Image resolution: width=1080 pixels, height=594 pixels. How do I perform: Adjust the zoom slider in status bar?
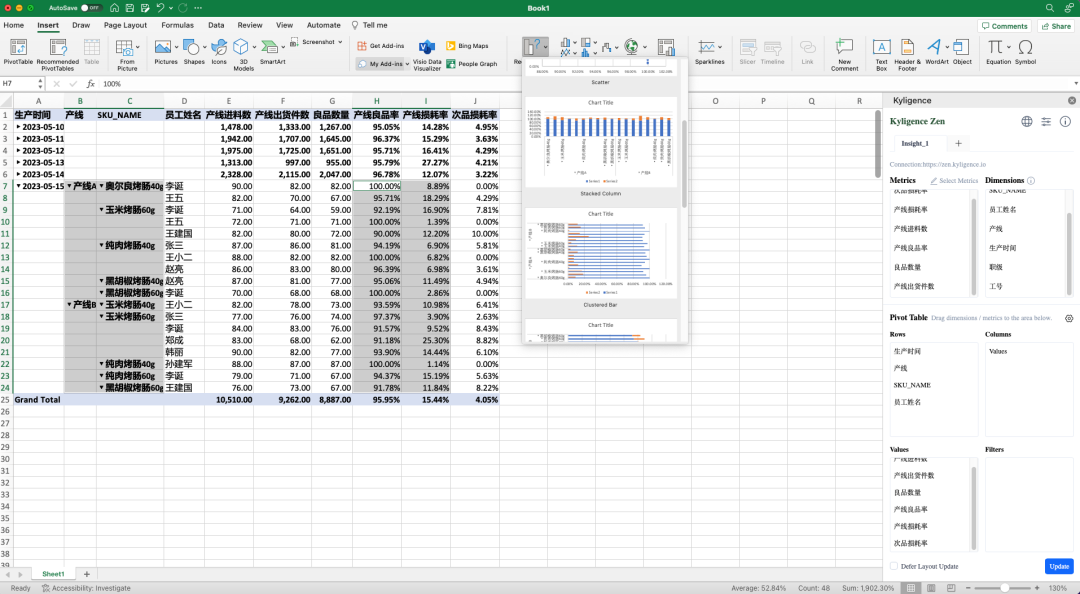(1006, 588)
